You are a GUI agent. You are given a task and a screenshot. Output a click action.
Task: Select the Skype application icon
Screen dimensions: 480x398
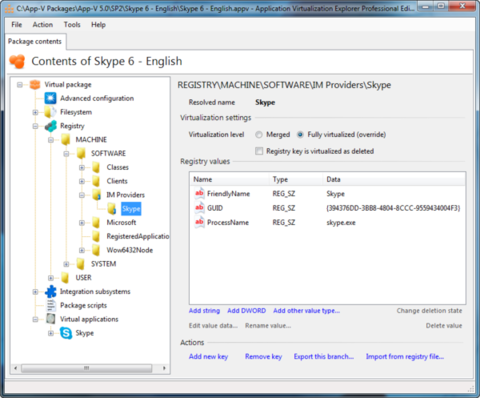click(66, 333)
